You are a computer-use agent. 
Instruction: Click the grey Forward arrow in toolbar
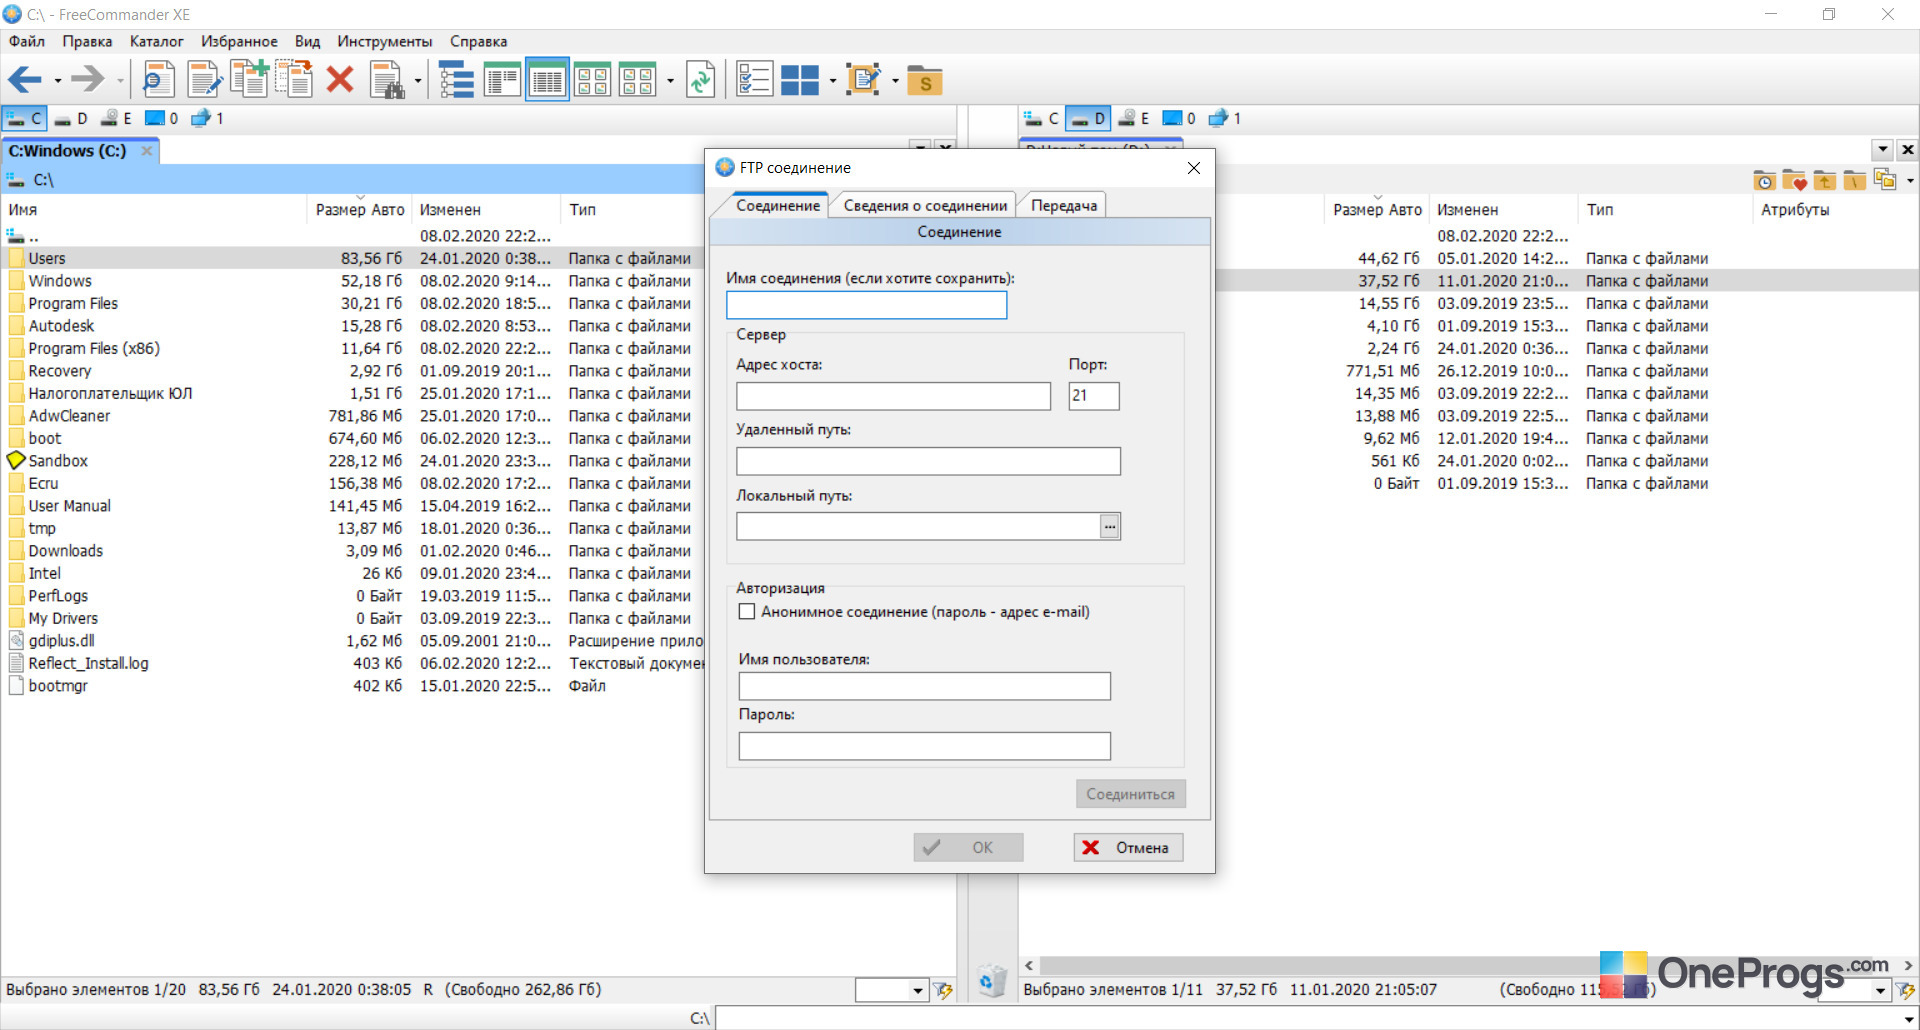click(88, 79)
